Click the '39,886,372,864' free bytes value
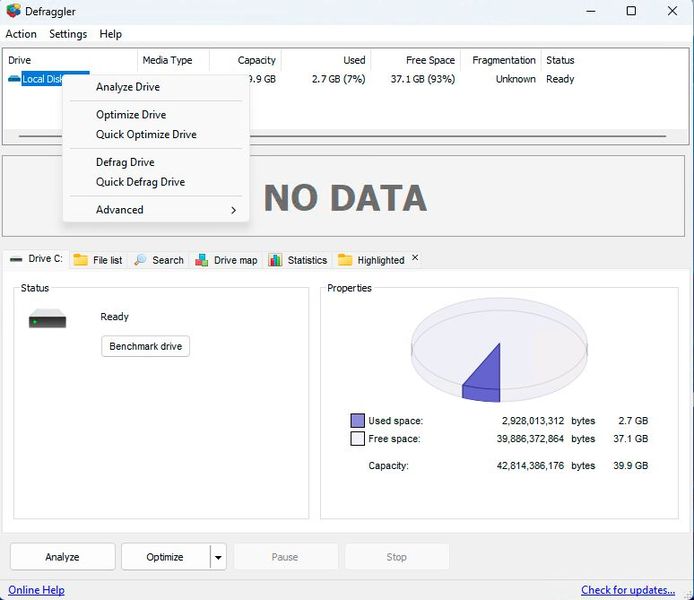 [530, 439]
